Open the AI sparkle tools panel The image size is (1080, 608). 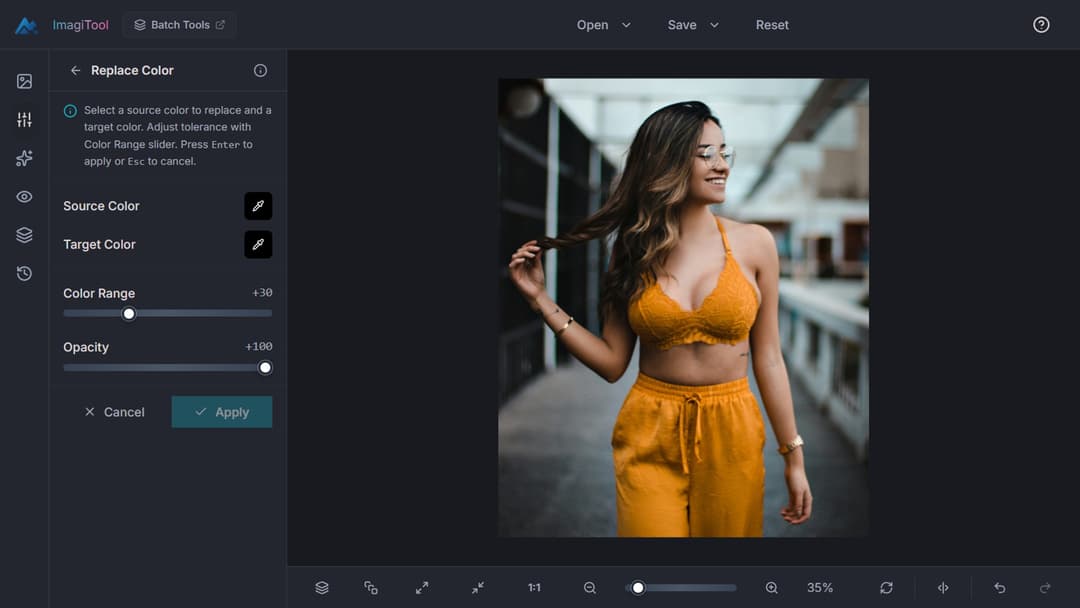[24, 158]
